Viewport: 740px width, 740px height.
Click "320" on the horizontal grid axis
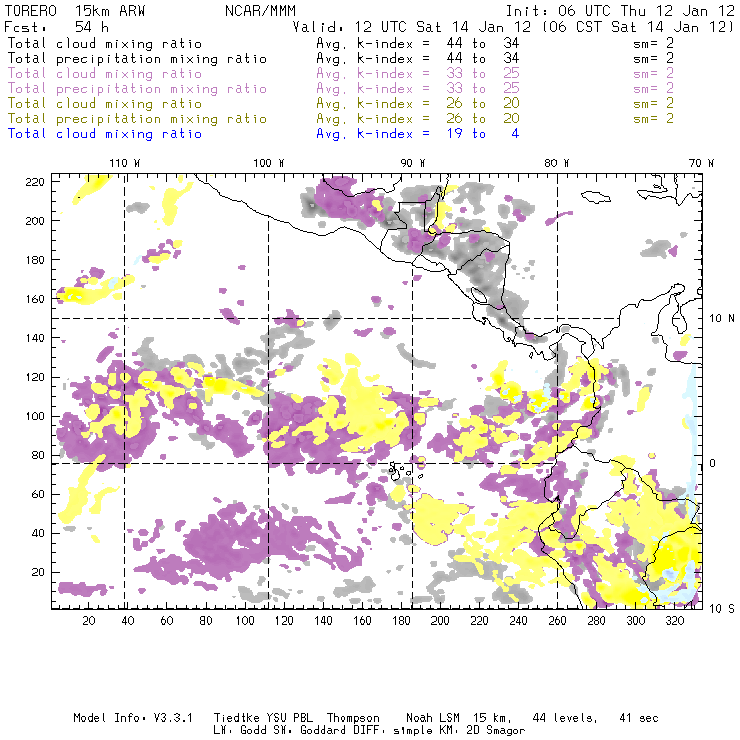point(674,621)
